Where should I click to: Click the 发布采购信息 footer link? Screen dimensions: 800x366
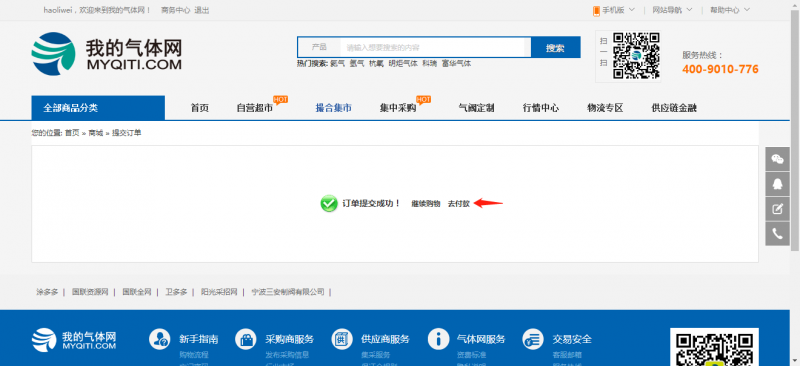(x=287, y=355)
